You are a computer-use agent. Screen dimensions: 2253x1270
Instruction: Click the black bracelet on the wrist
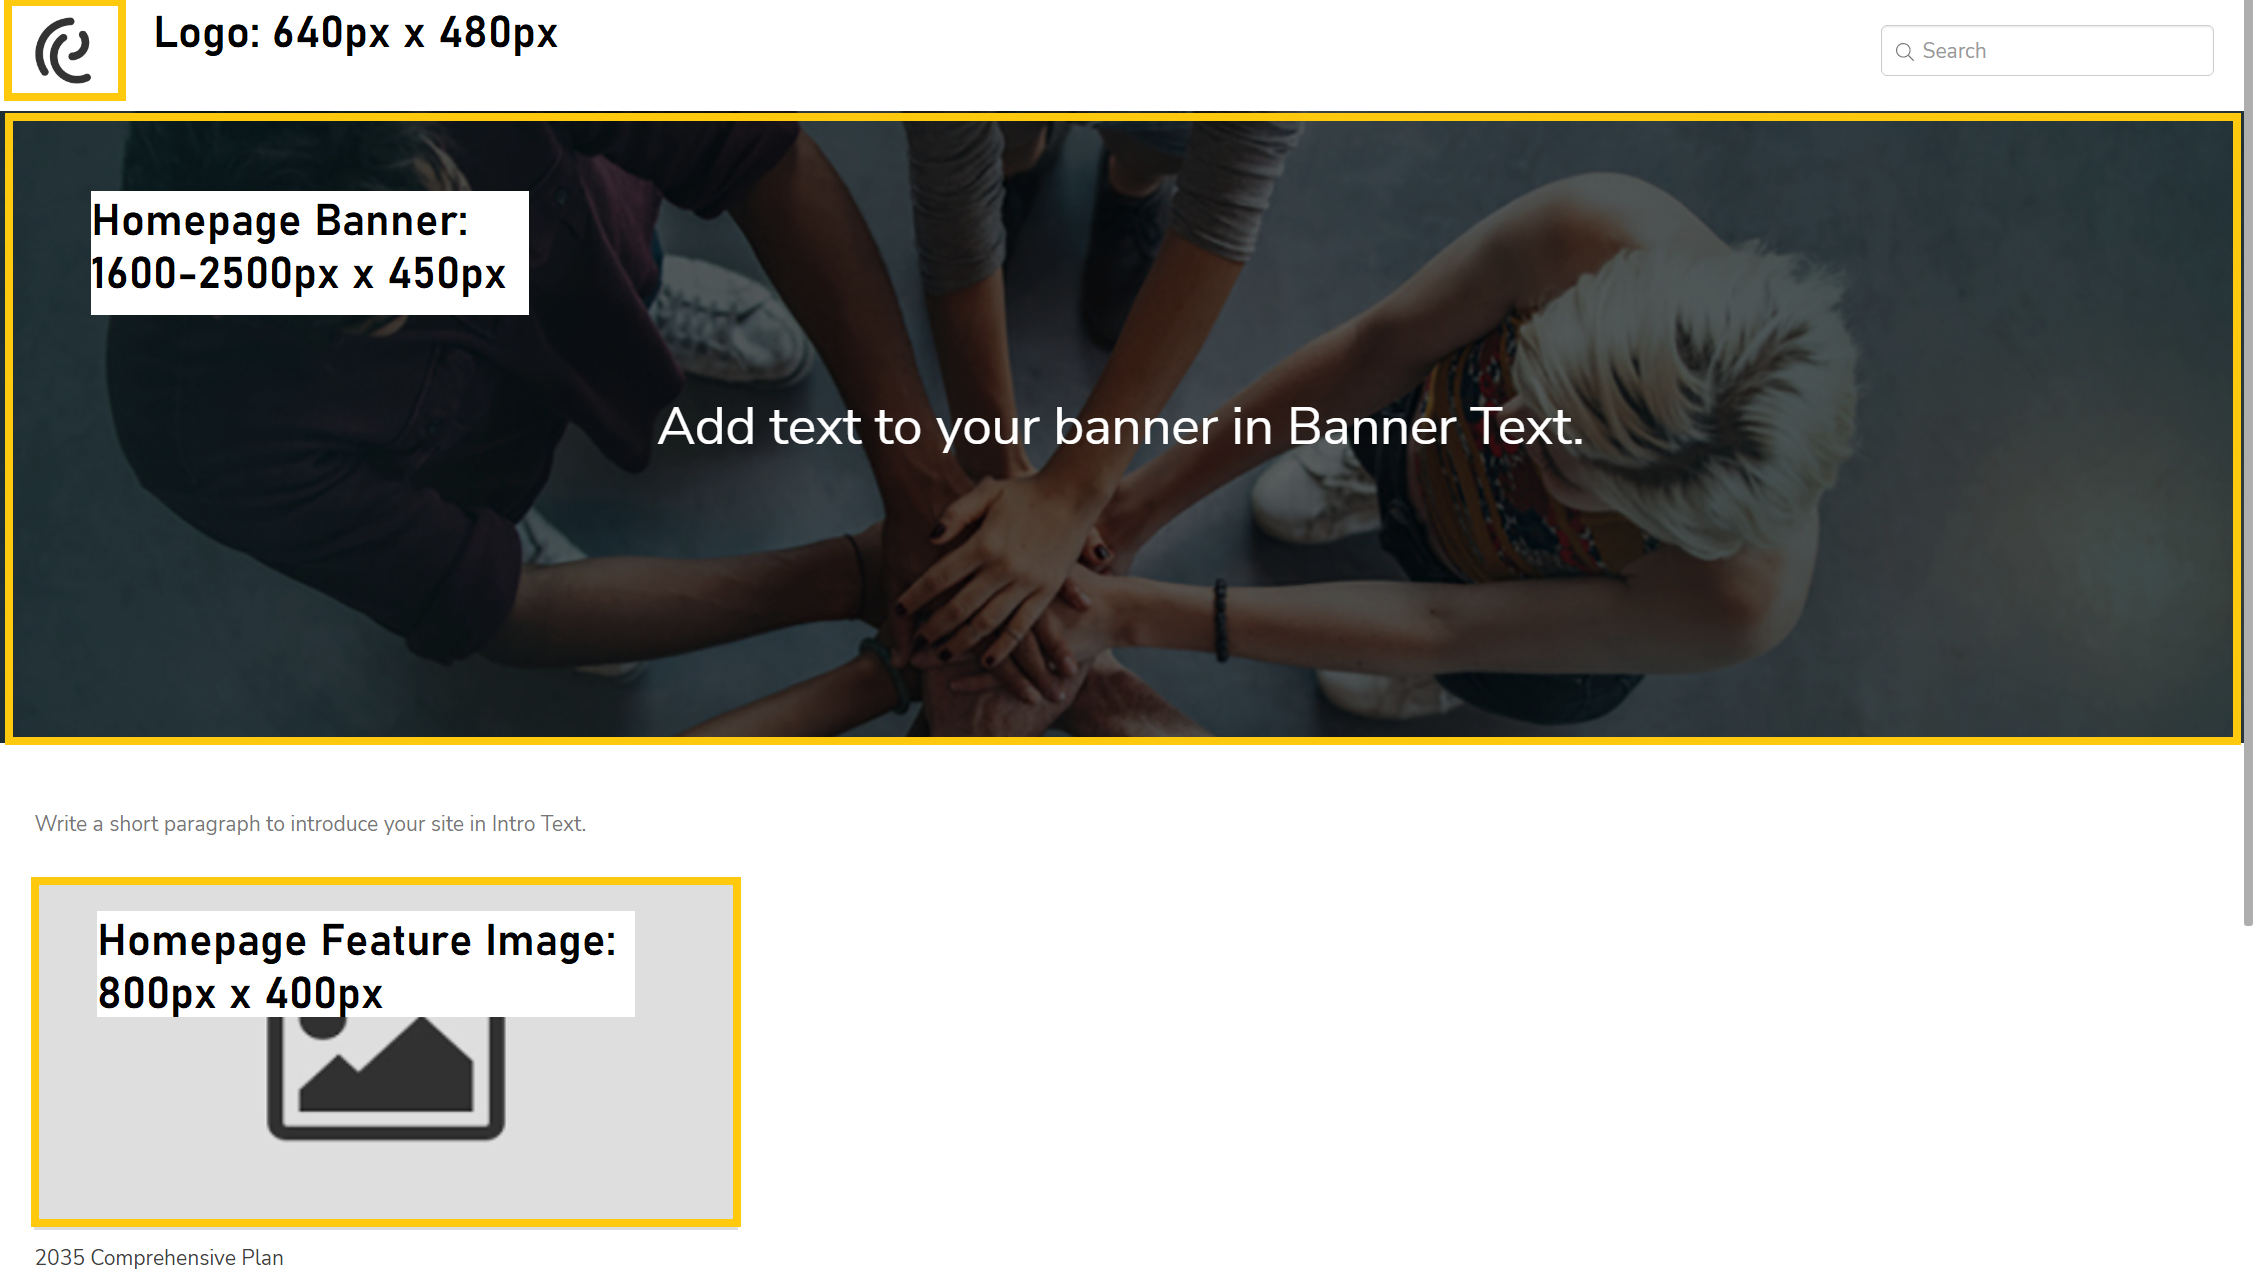pos(1221,618)
